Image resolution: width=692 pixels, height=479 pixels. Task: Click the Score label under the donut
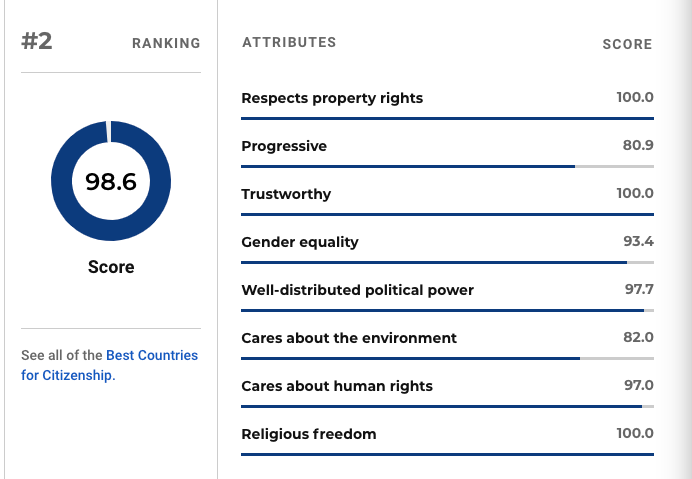click(111, 267)
